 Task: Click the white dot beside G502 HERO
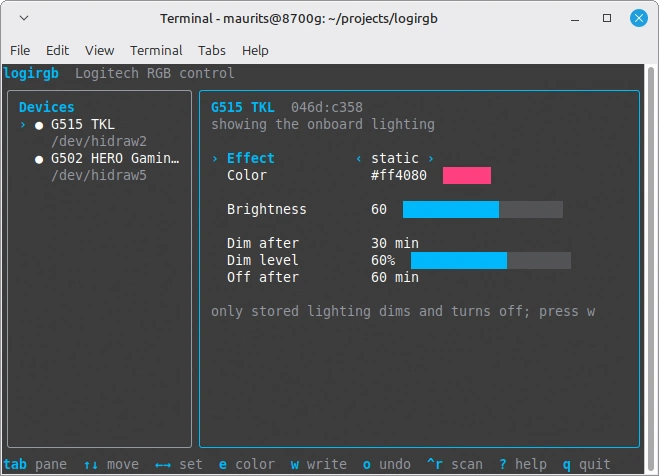pos(39,159)
